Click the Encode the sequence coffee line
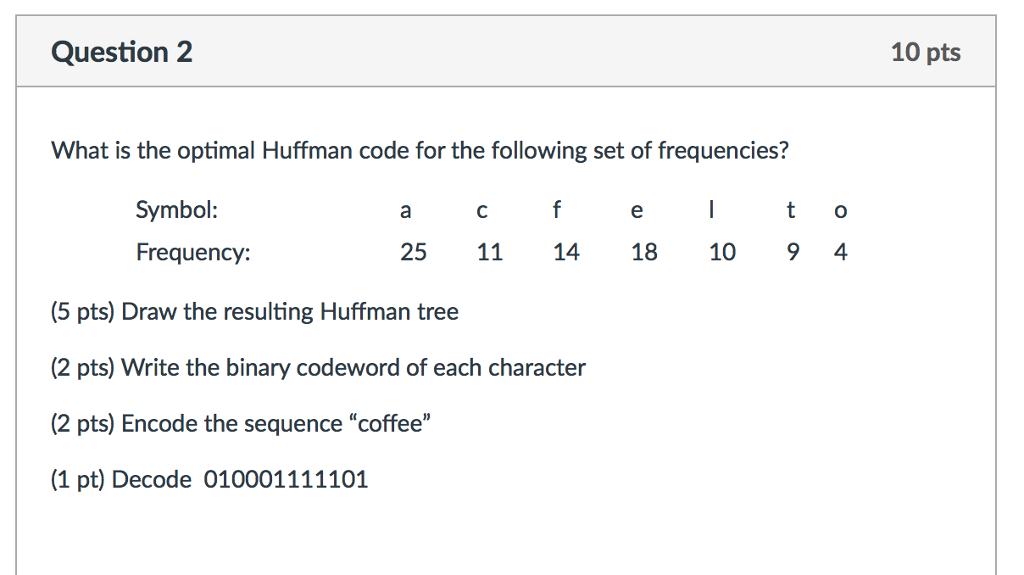 (x=241, y=424)
